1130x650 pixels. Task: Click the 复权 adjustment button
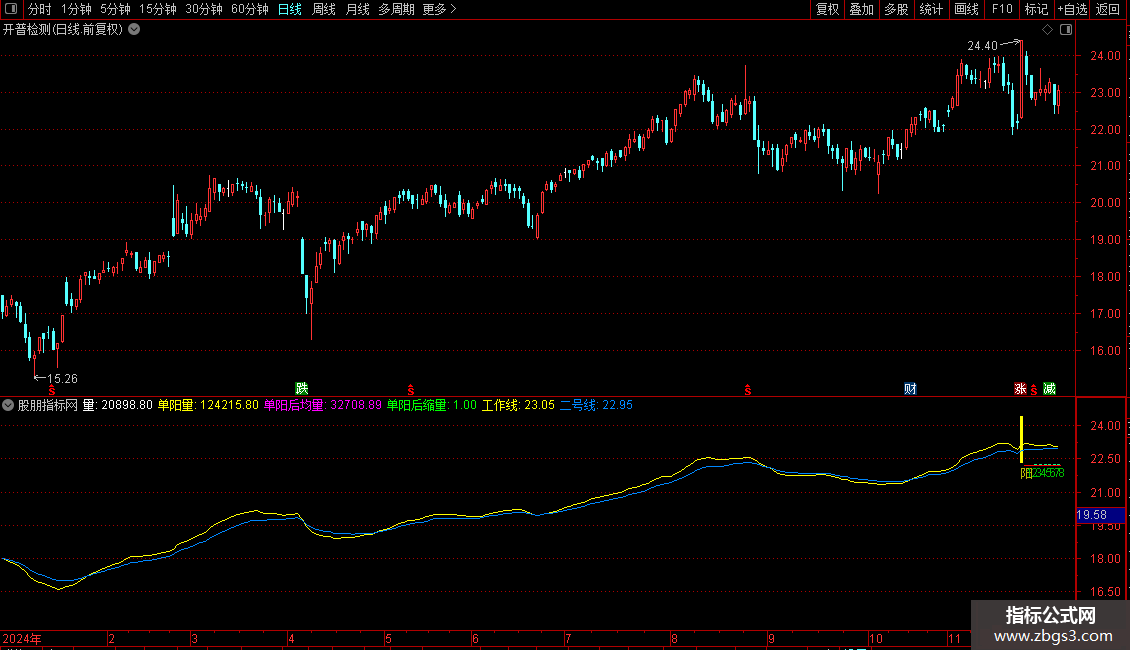coord(827,9)
